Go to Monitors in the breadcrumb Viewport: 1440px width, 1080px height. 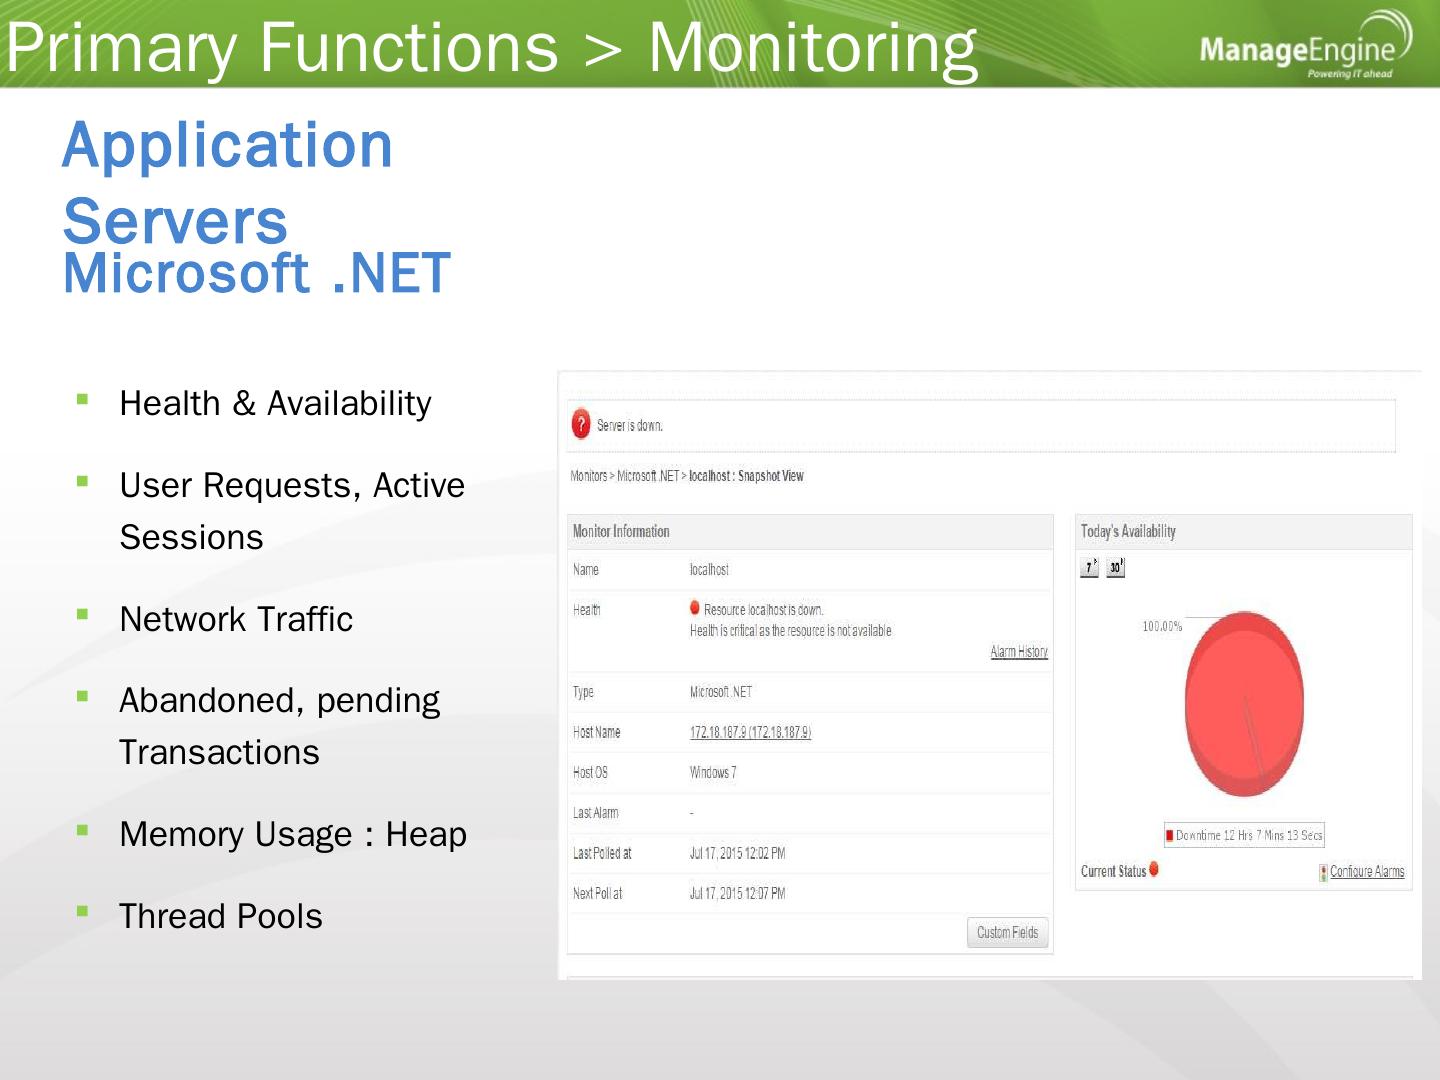click(588, 476)
